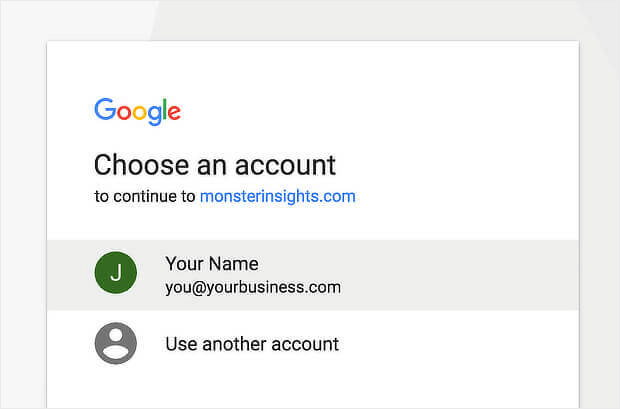The height and width of the screenshot is (409, 620).
Task: Click the Google logo
Action: tap(137, 111)
